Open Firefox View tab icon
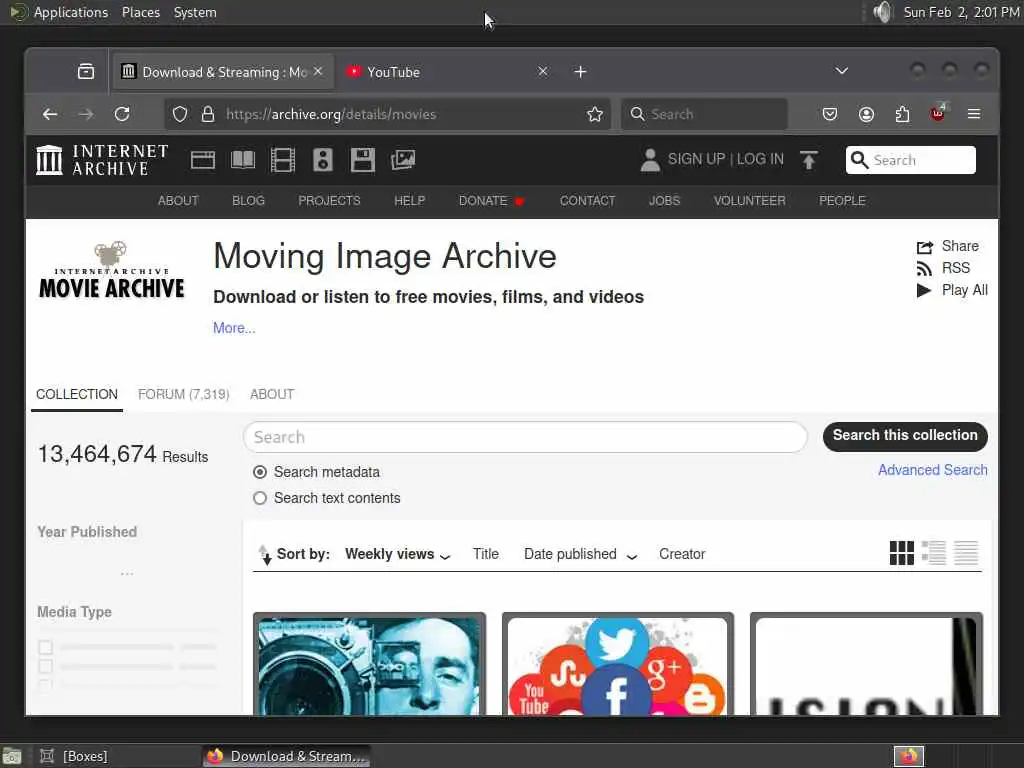Image resolution: width=1024 pixels, height=768 pixels. (x=86, y=72)
